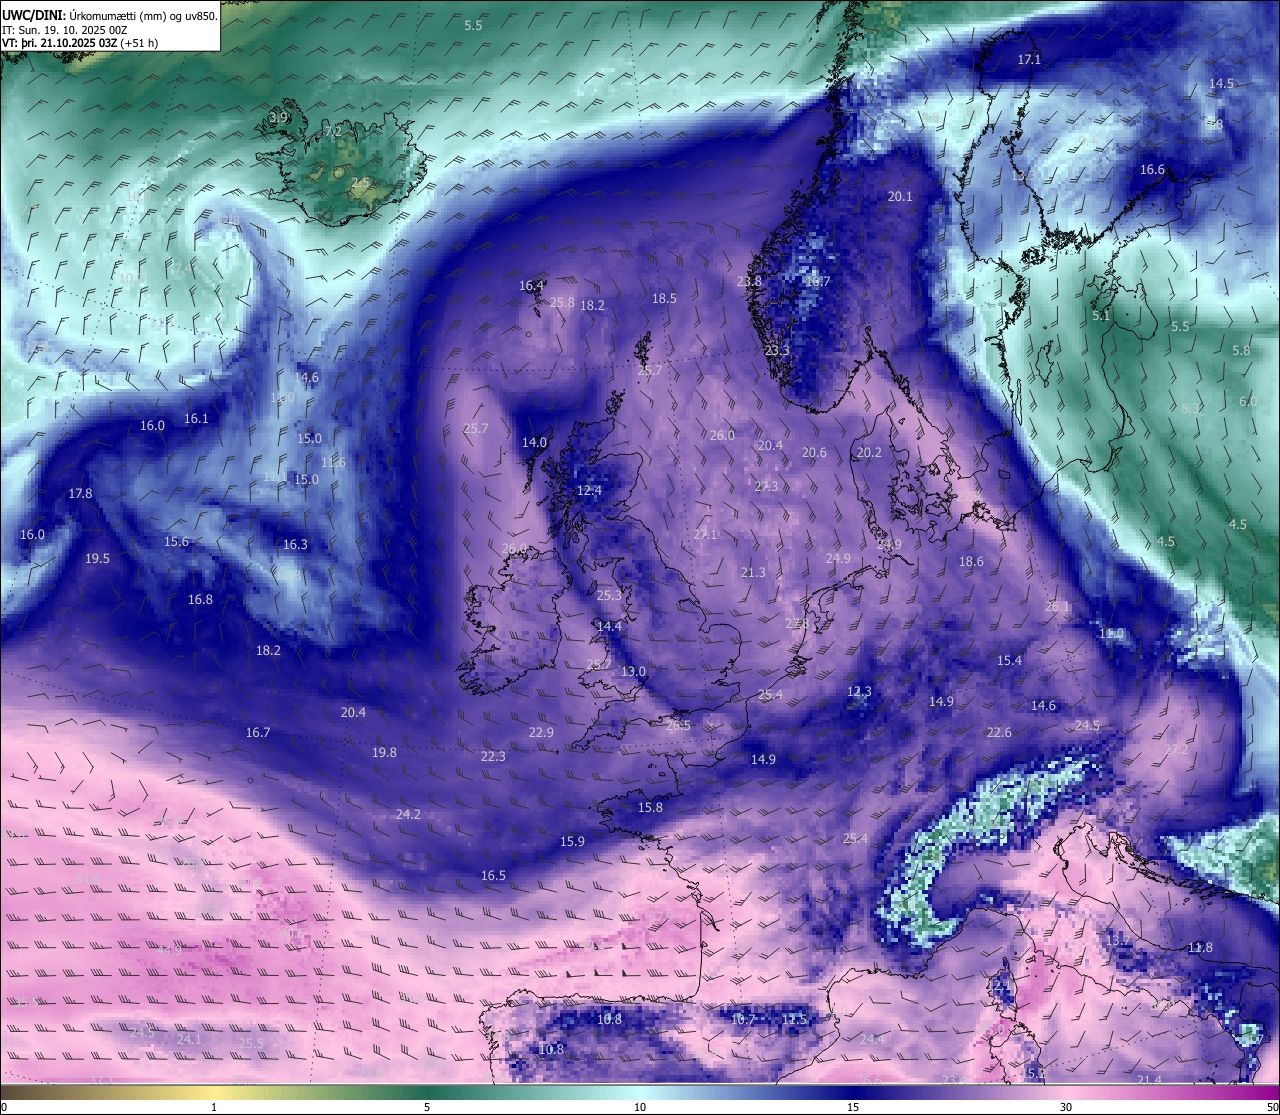The height and width of the screenshot is (1115, 1280).
Task: Click the value 14.4 over England
Action: click(x=609, y=627)
